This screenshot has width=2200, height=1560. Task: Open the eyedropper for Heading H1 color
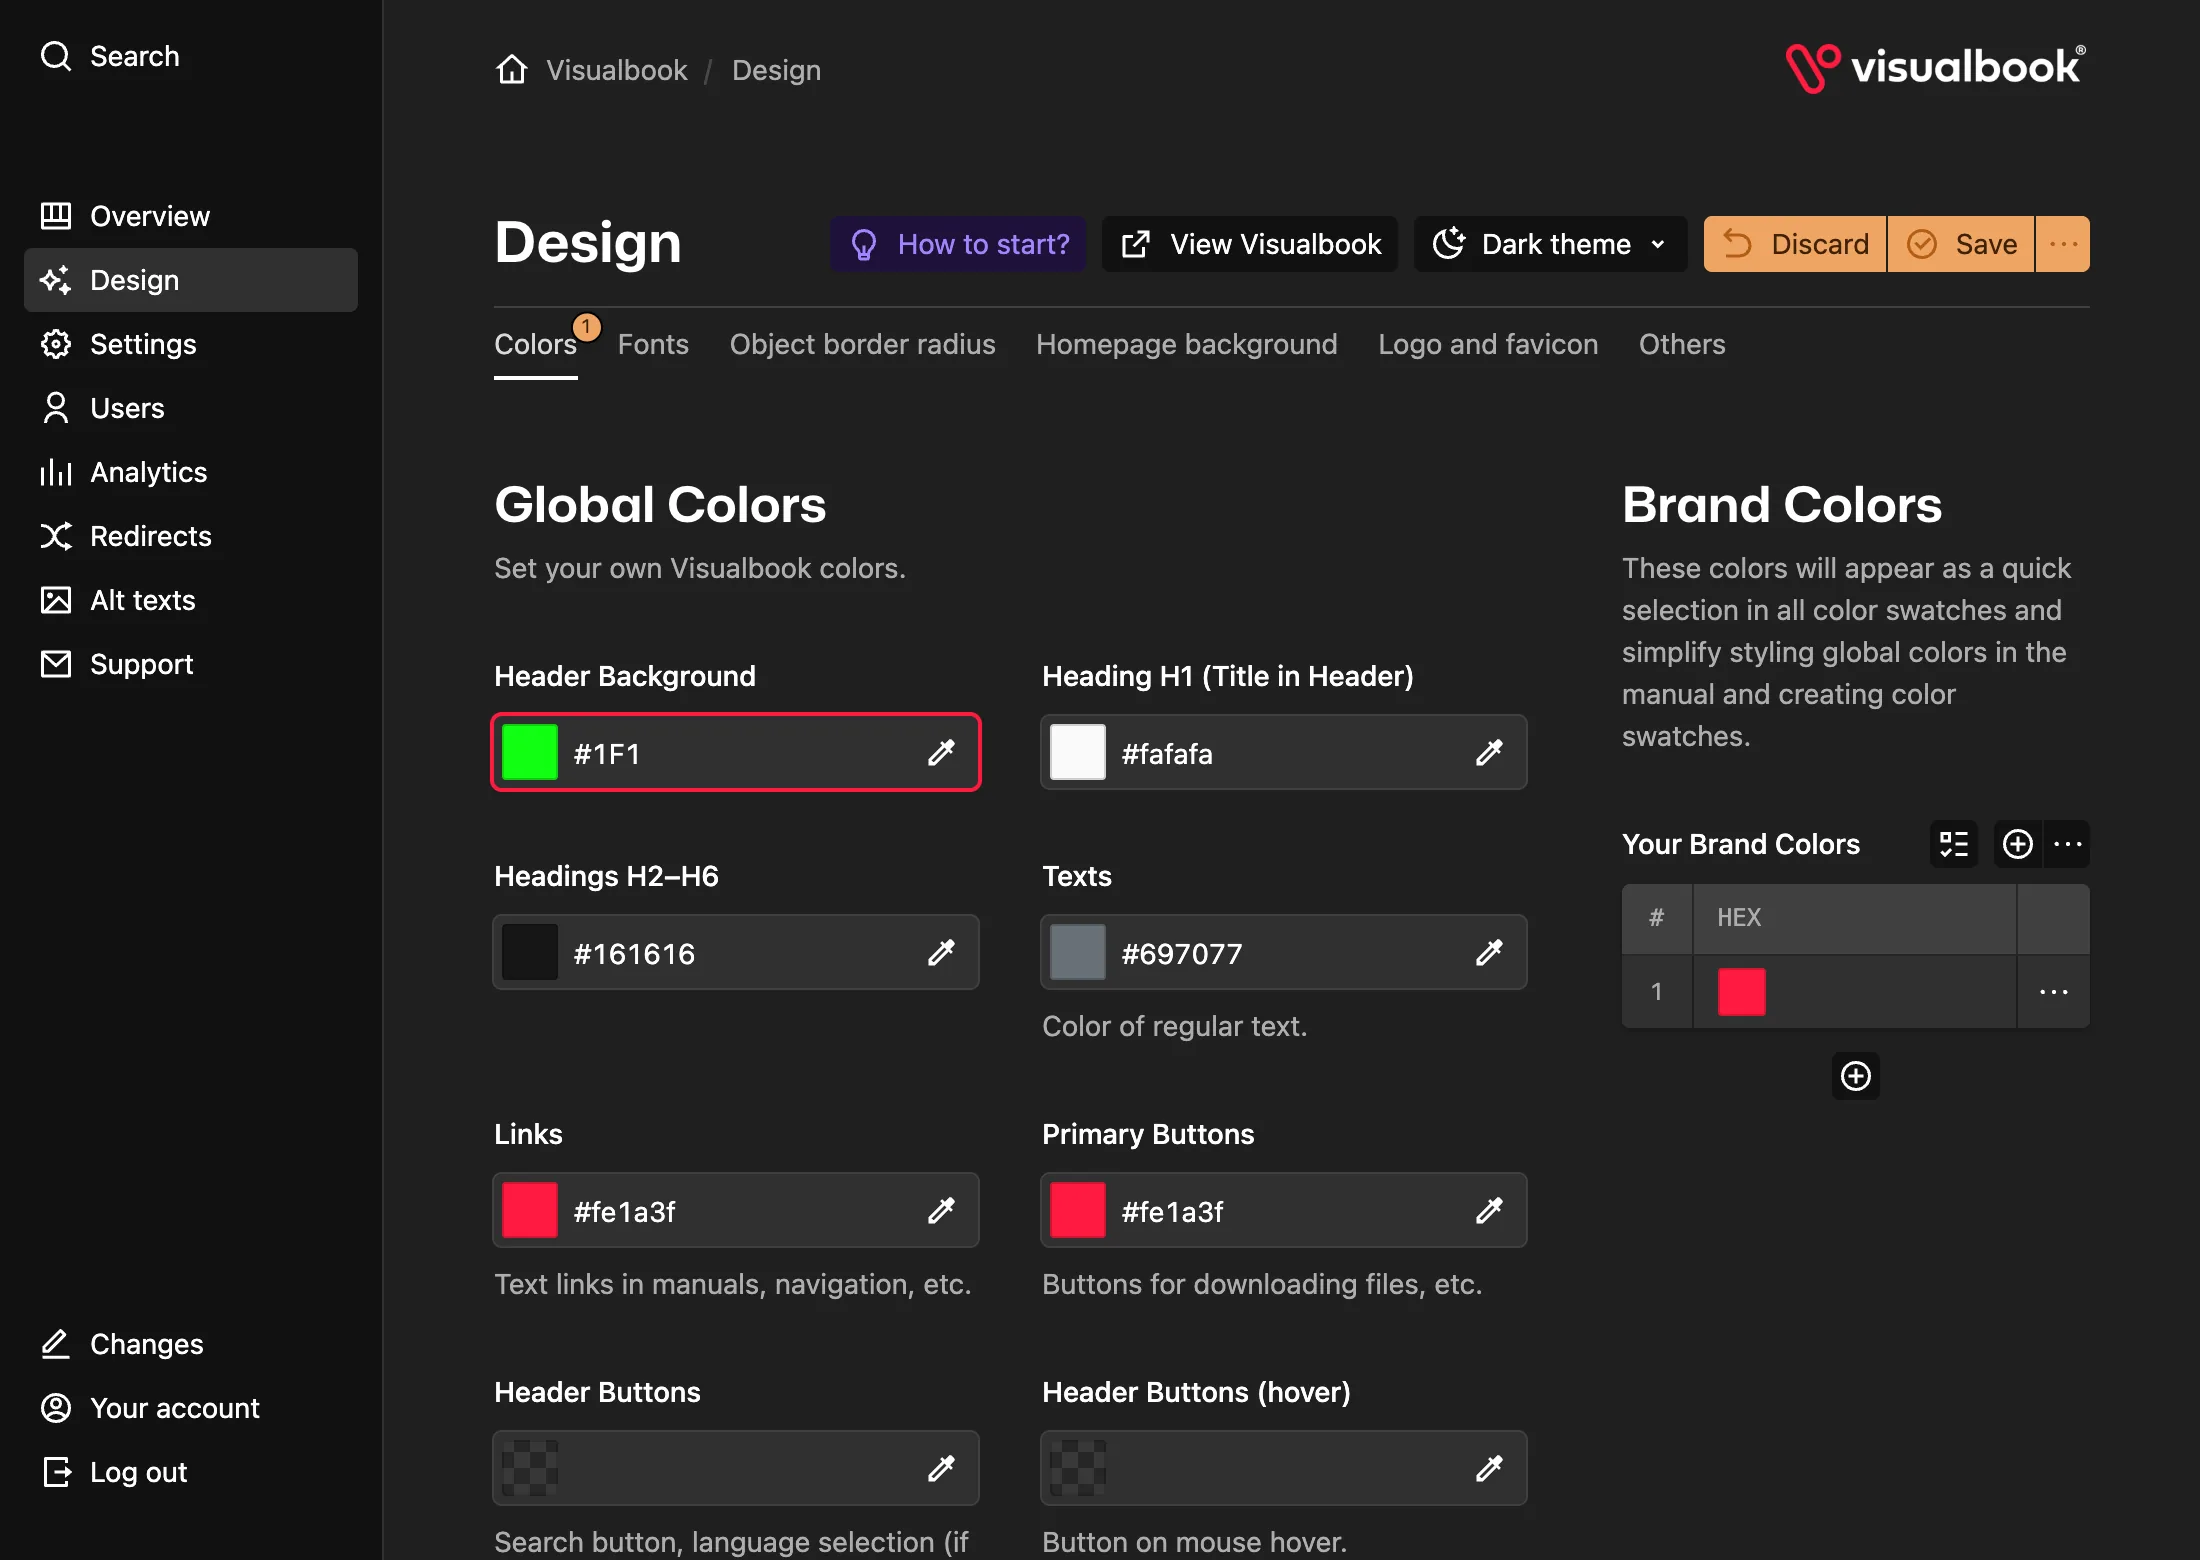tap(1489, 752)
